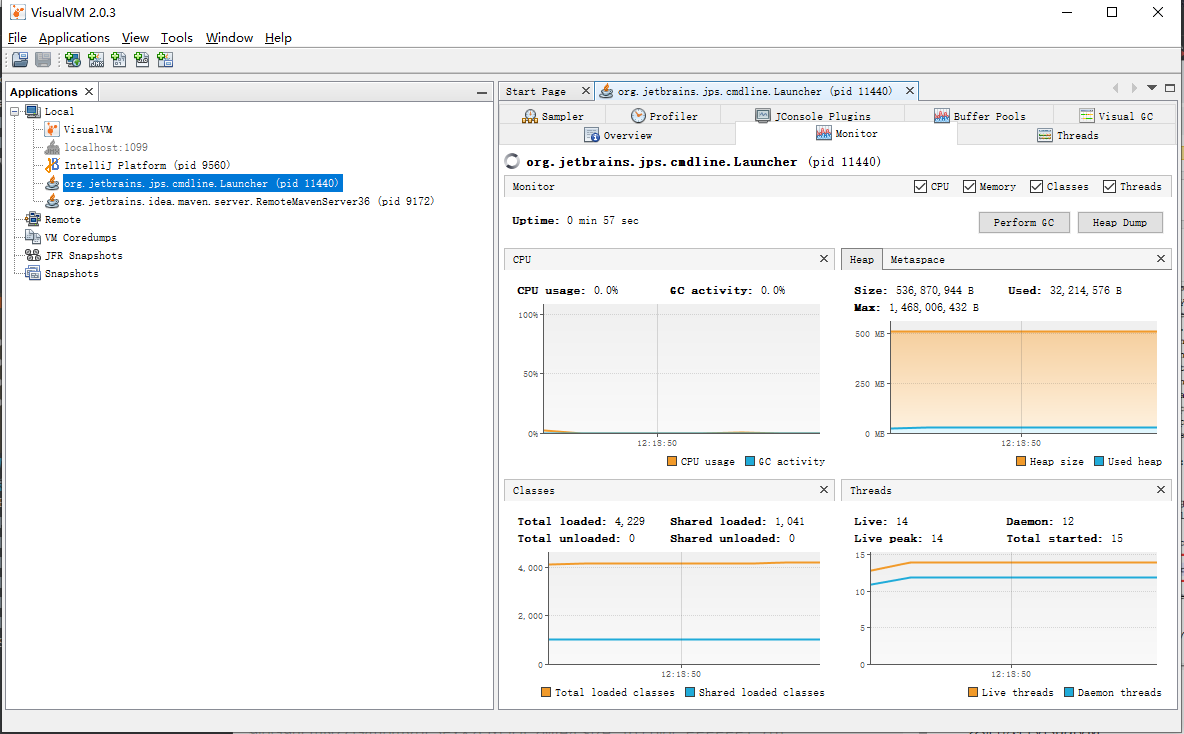Switch to the upper Threads tab
Viewport: 1184px width, 734px height.
point(1067,135)
